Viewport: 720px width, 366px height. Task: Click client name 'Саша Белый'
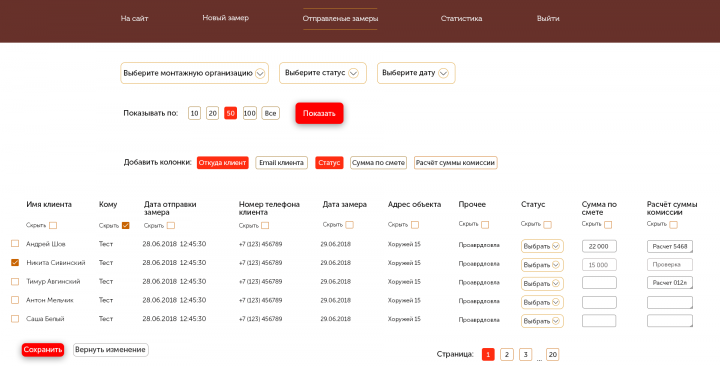tap(45, 319)
